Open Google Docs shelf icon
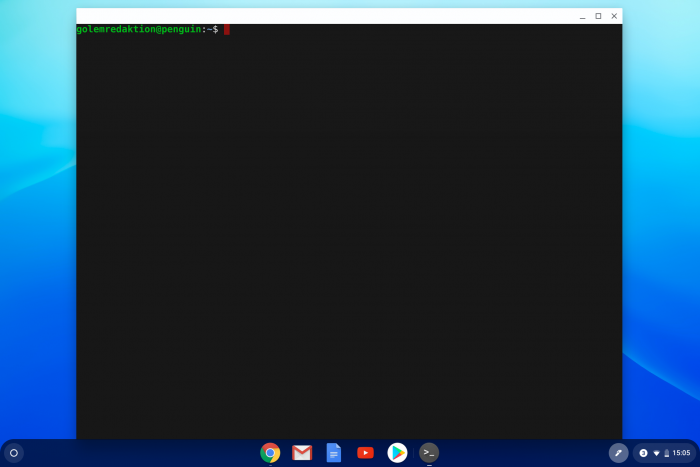700x467 pixels. [333, 453]
